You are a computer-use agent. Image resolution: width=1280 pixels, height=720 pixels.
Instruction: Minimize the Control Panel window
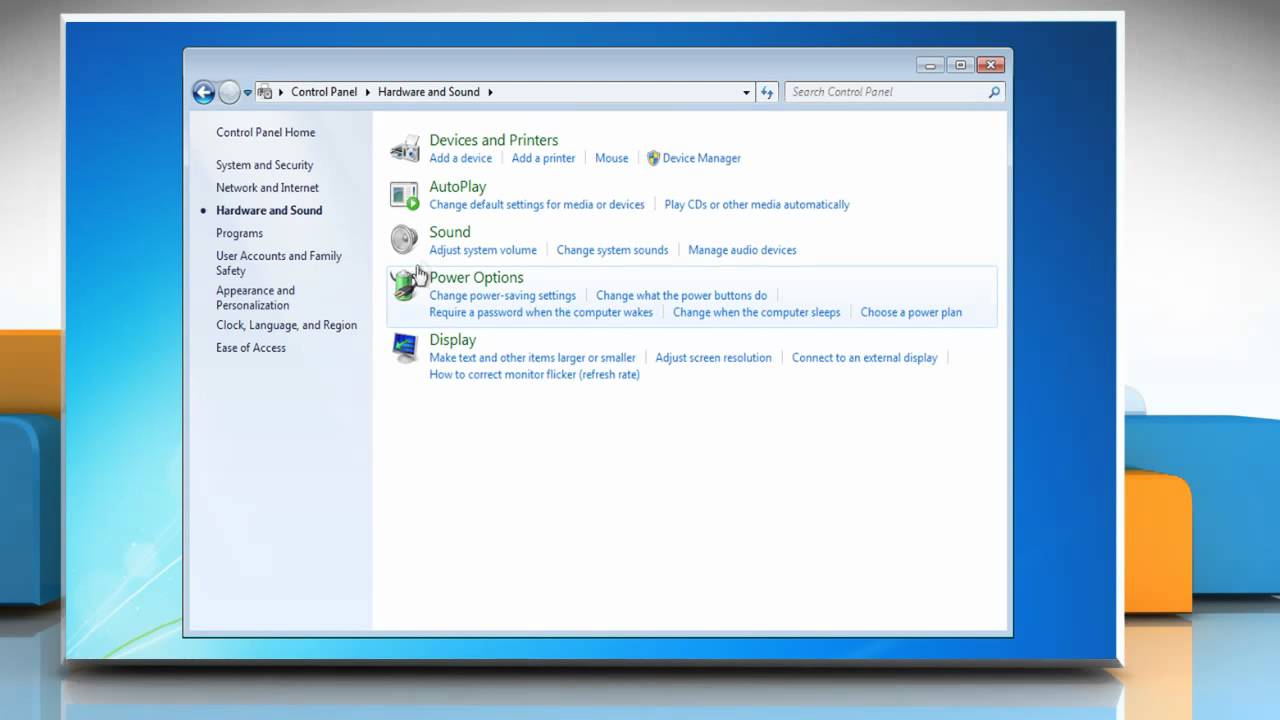[x=930, y=65]
